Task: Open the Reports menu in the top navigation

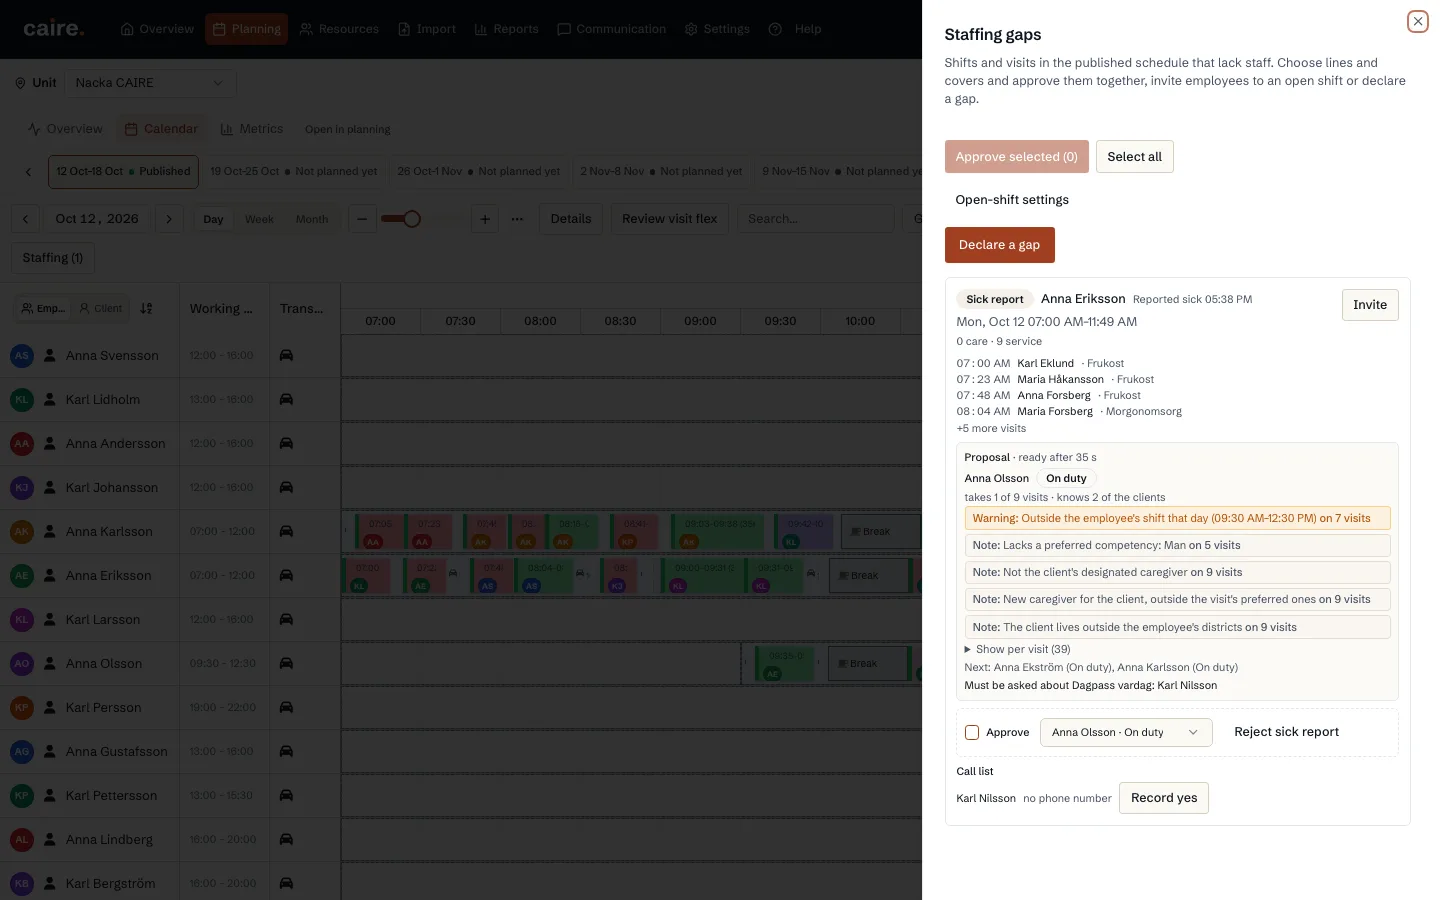Action: 506,29
